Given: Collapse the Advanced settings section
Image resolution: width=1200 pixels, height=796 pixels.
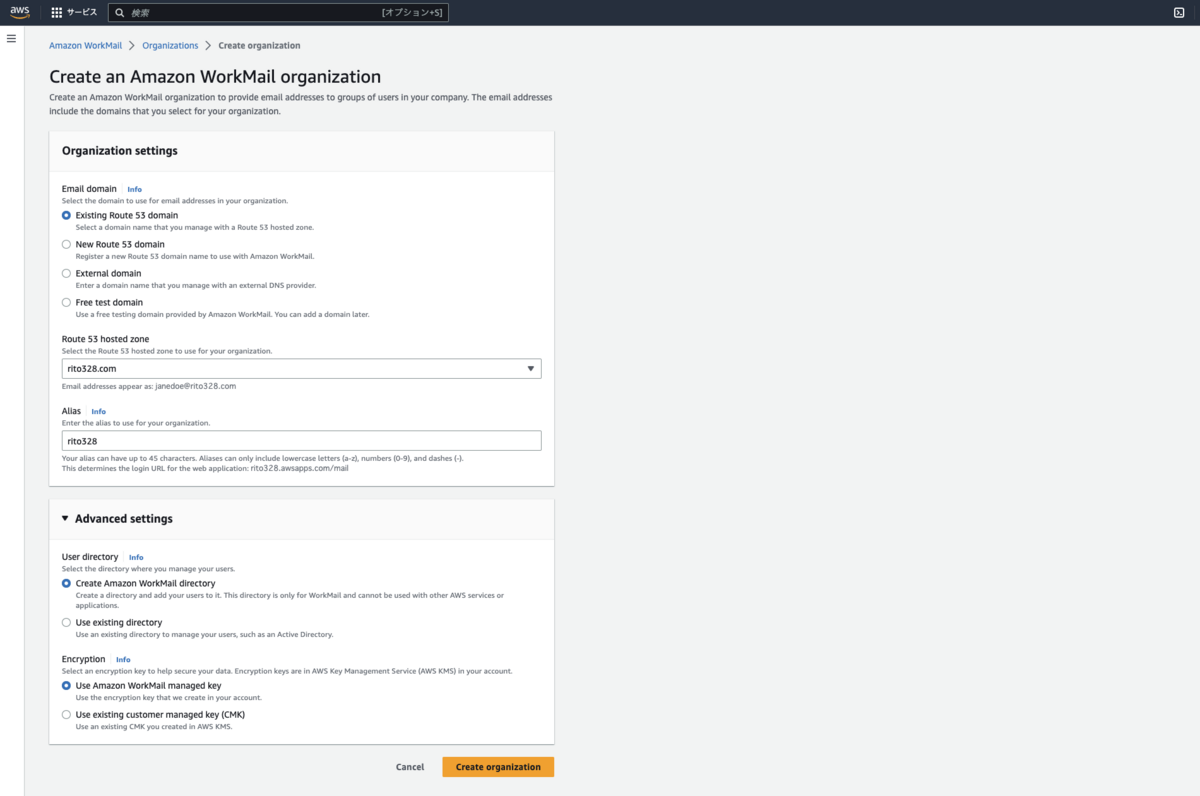Looking at the screenshot, I should pos(65,518).
